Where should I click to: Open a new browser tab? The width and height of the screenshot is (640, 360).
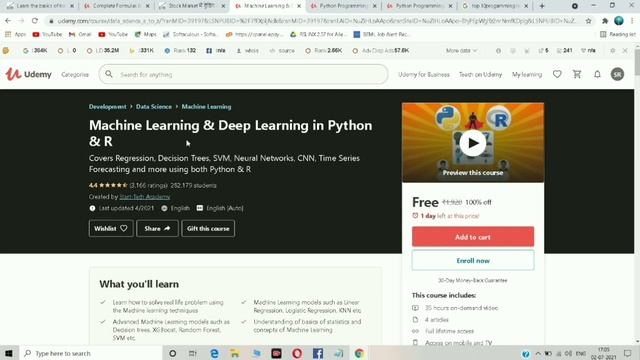542,6
